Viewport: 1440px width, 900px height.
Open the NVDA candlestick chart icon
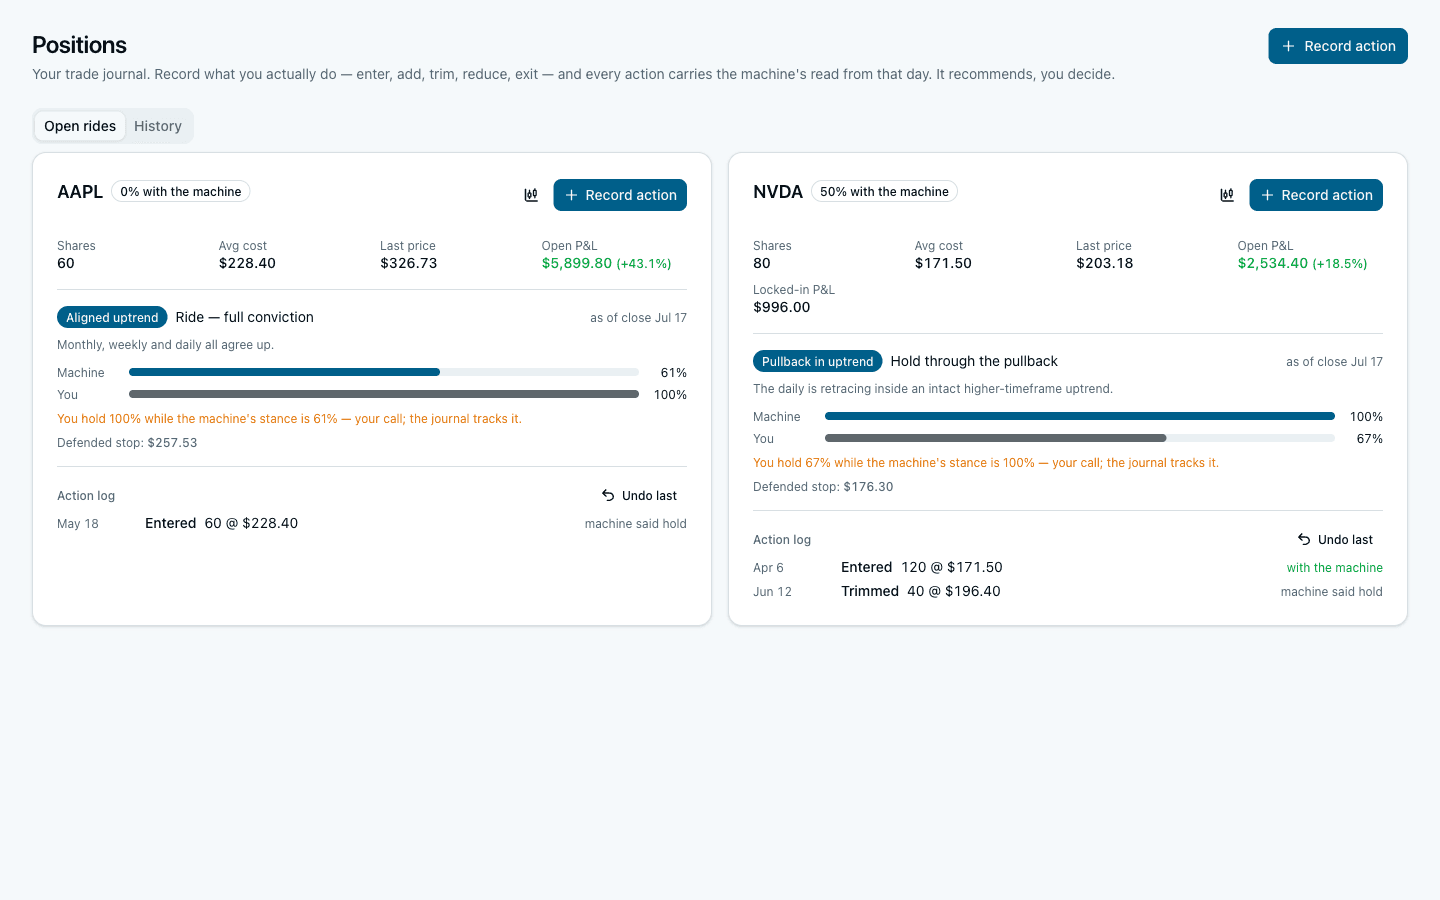tap(1227, 195)
